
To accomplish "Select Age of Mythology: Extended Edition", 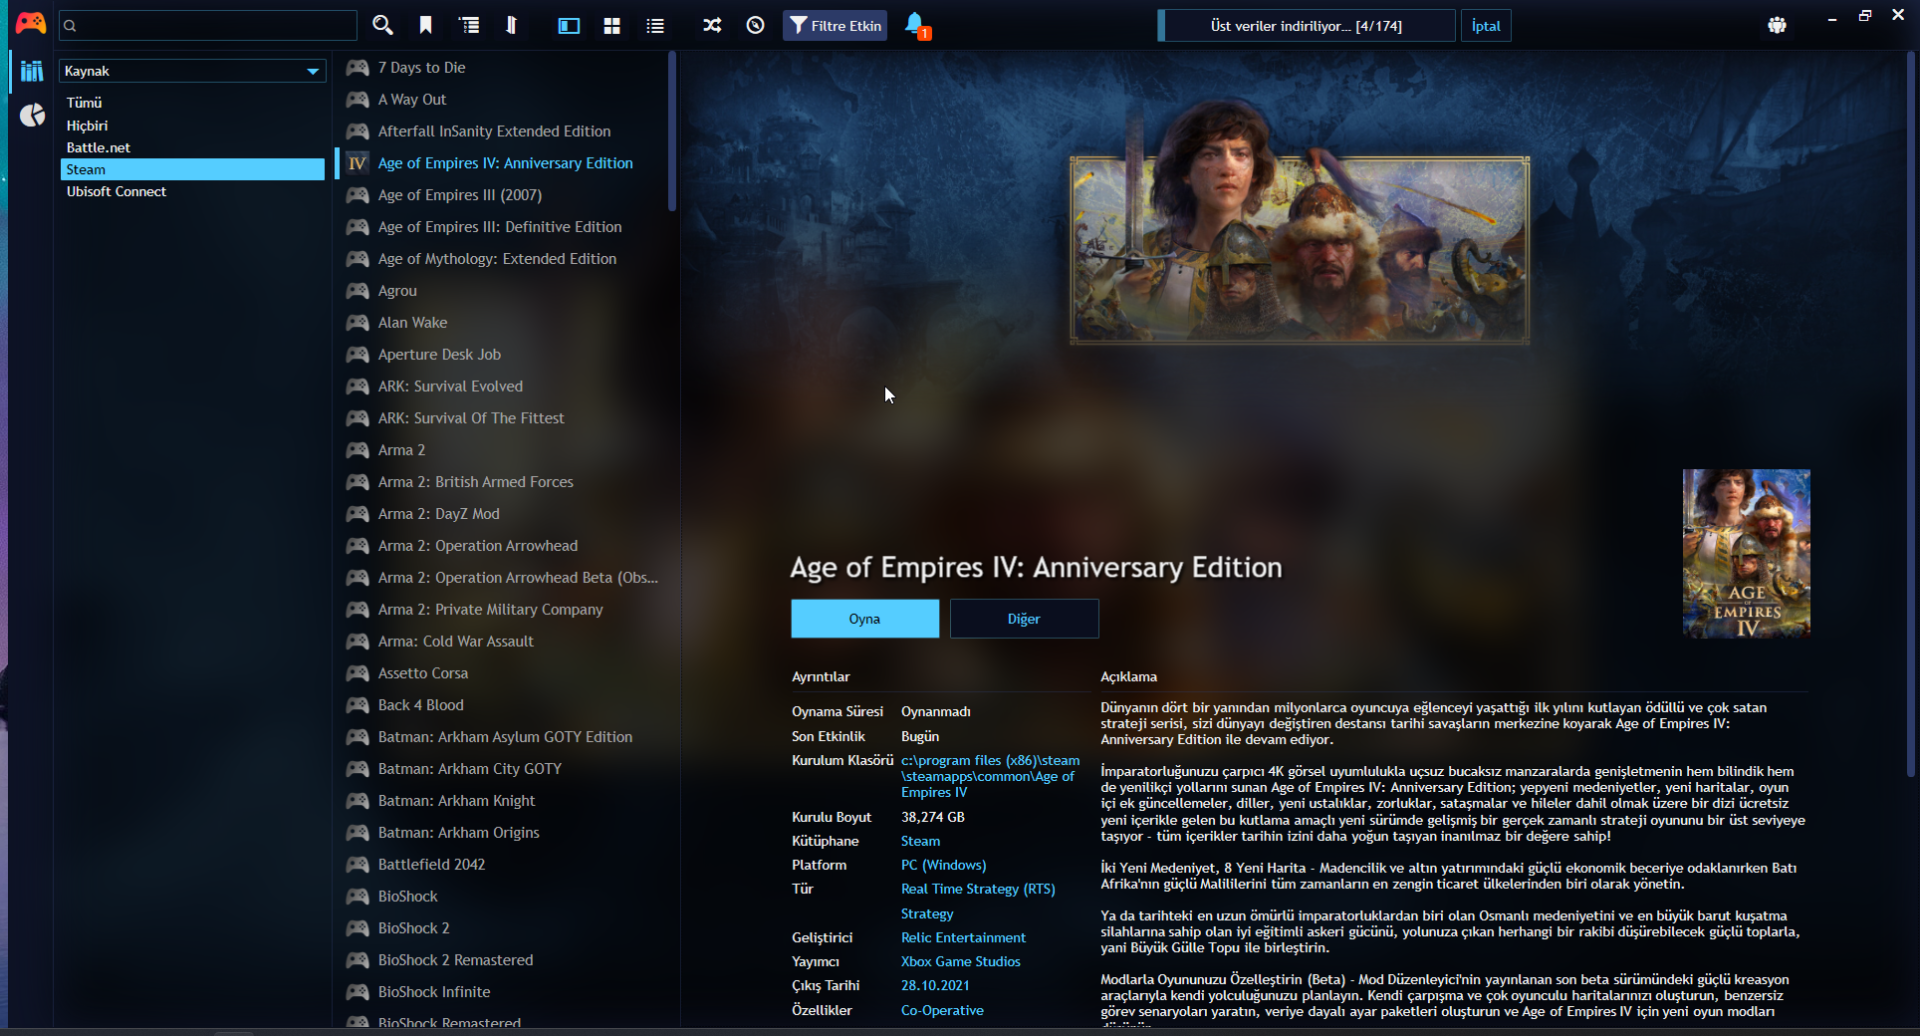I will pyautogui.click(x=505, y=259).
